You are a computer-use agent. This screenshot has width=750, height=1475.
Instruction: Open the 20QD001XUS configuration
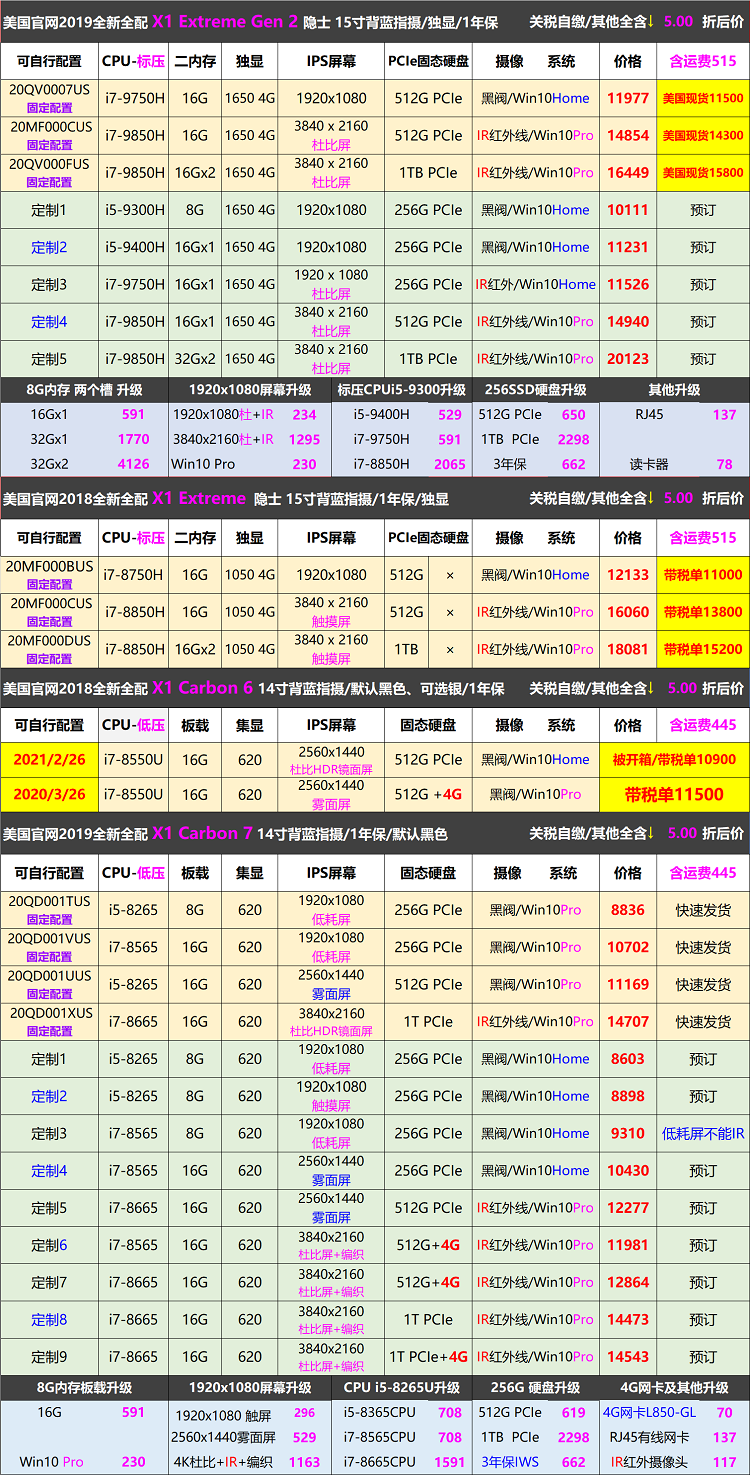coord(49,1021)
